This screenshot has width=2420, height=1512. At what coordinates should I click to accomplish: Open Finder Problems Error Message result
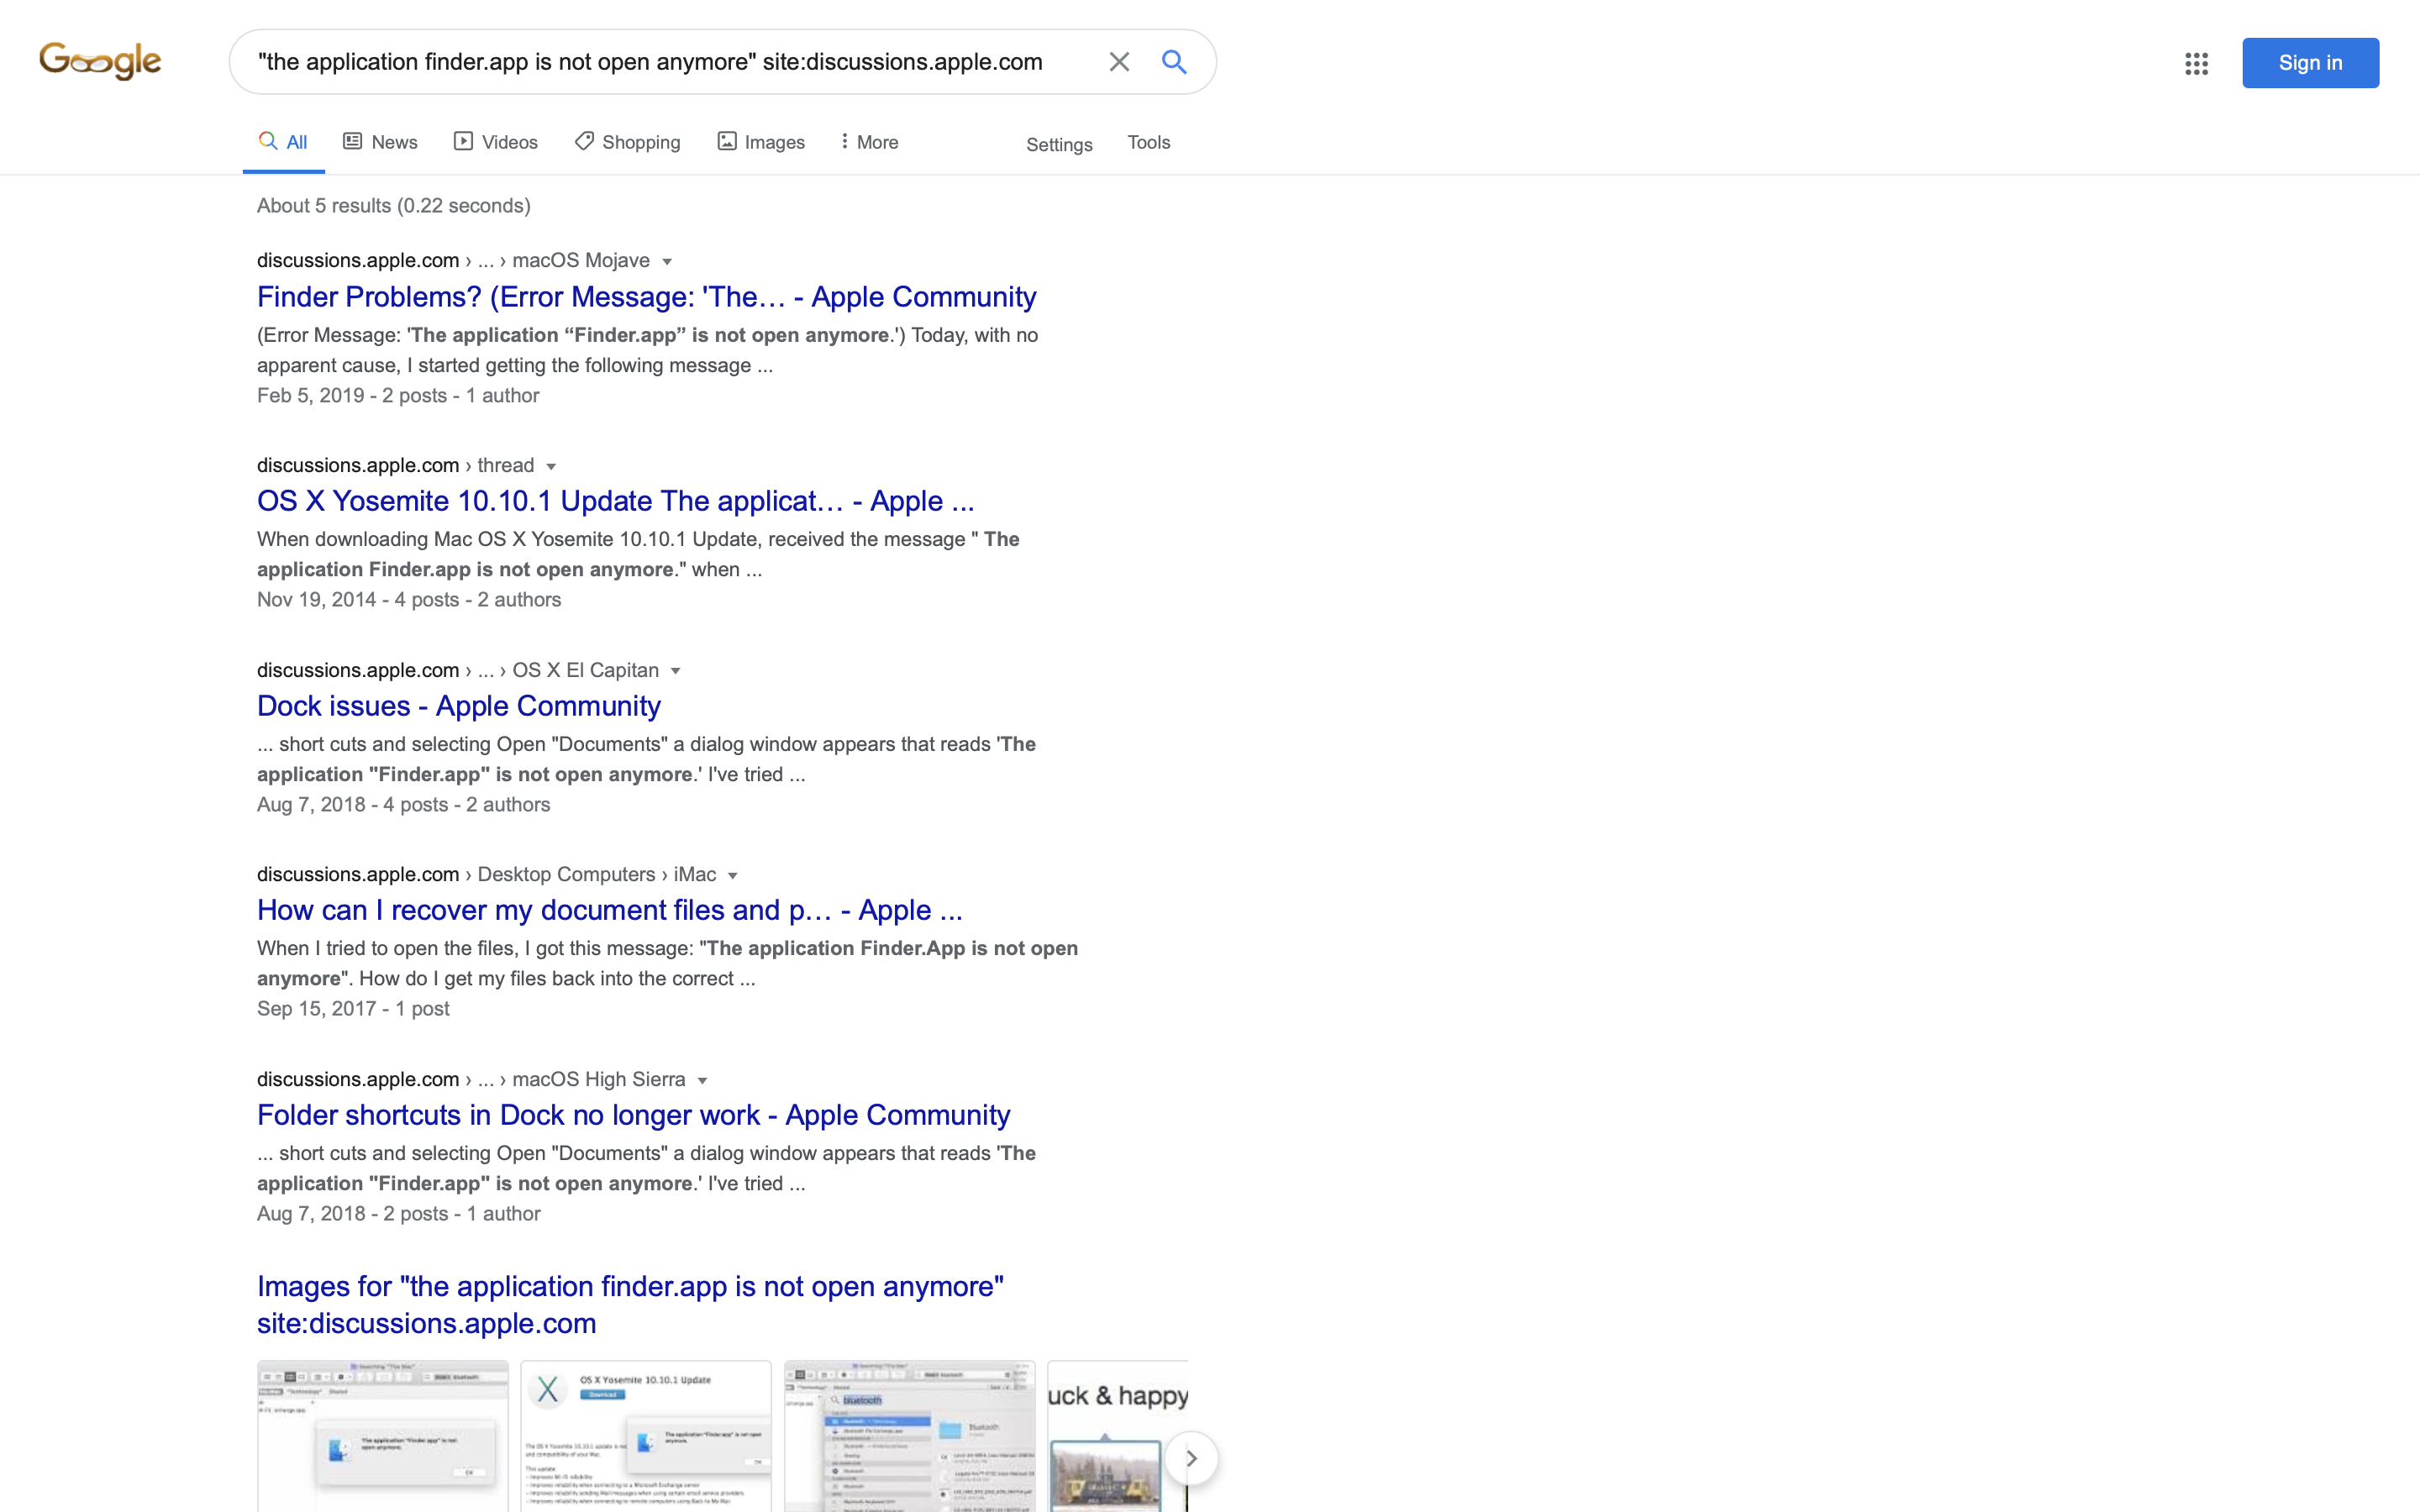[646, 297]
